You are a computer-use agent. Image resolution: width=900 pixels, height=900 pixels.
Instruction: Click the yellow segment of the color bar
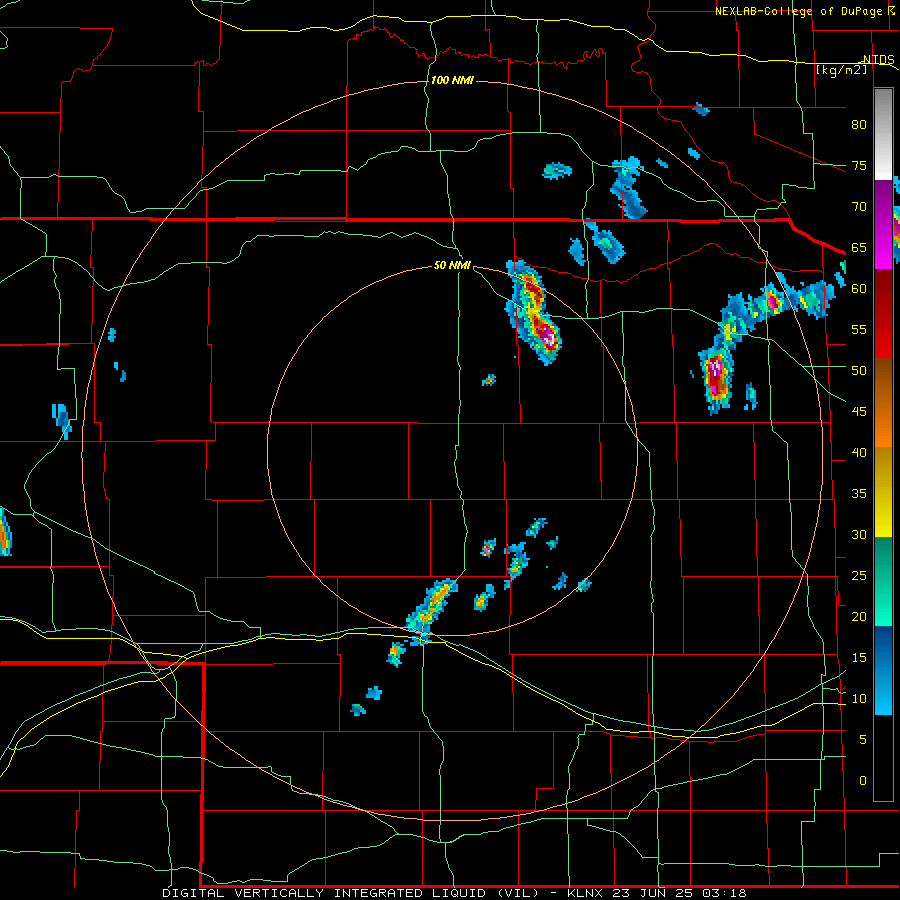[883, 492]
